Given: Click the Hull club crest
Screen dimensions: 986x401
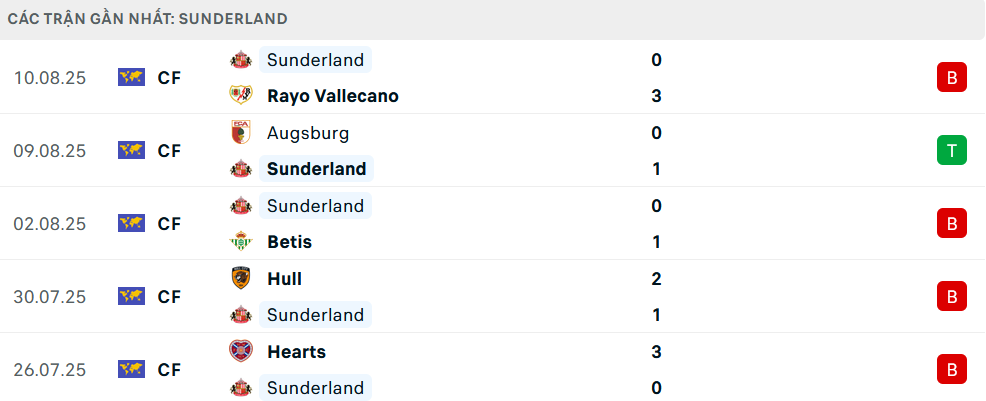Looking at the screenshot, I should [240, 279].
